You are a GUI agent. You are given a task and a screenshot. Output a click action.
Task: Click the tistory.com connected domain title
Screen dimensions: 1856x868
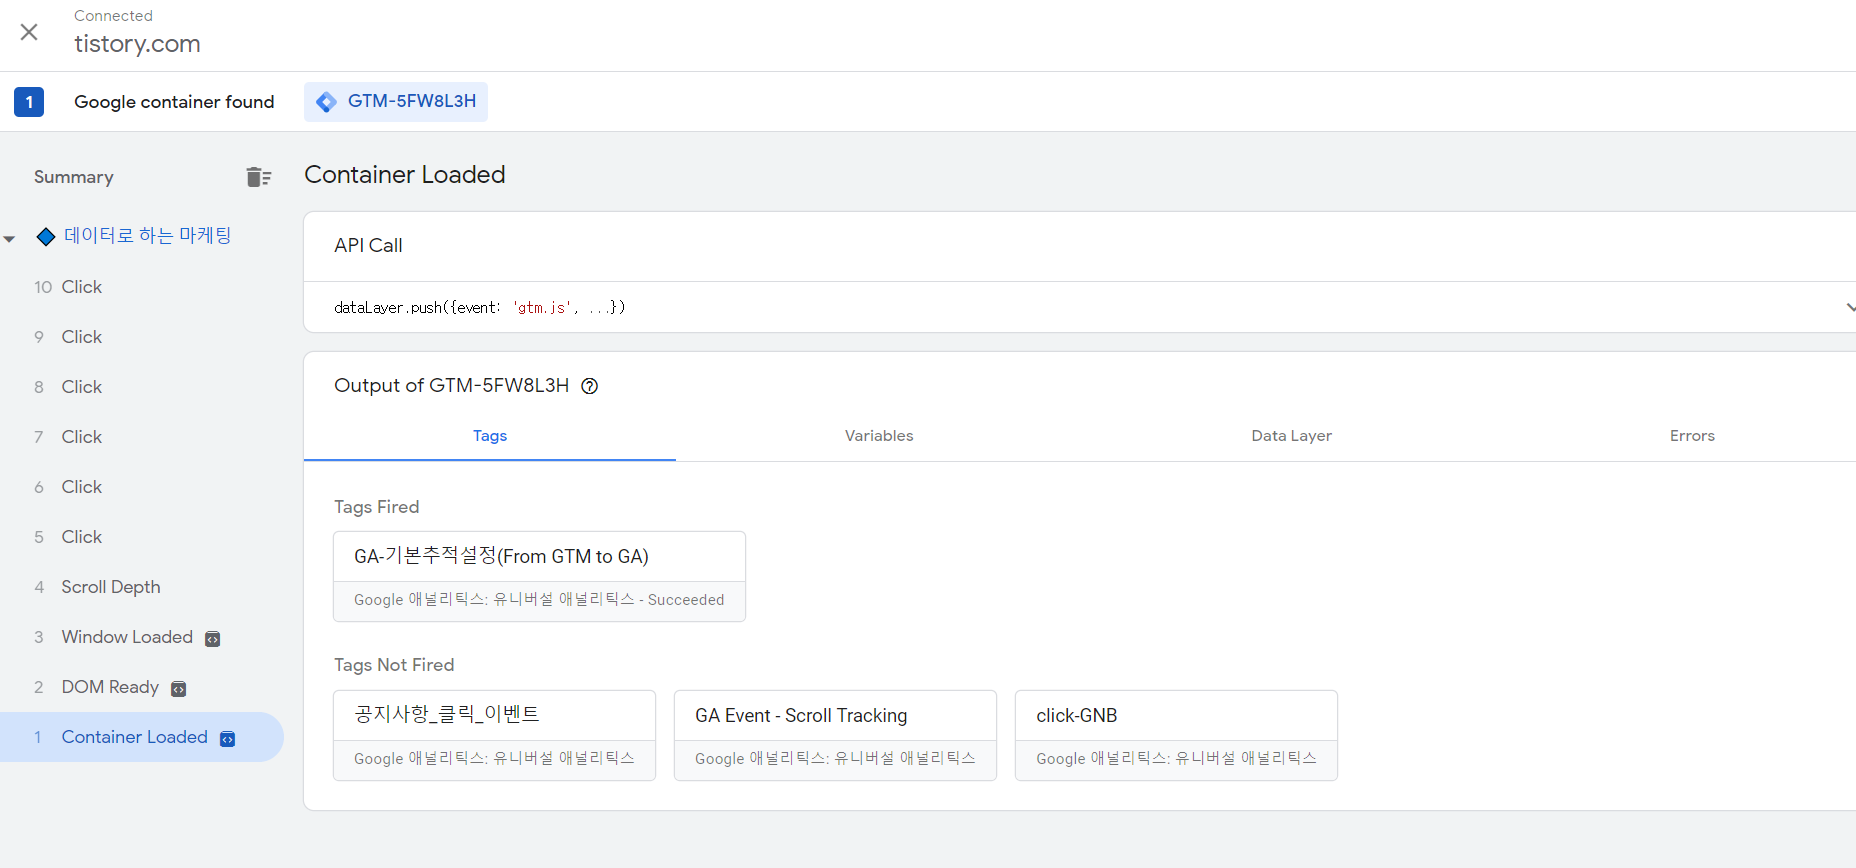(x=137, y=44)
